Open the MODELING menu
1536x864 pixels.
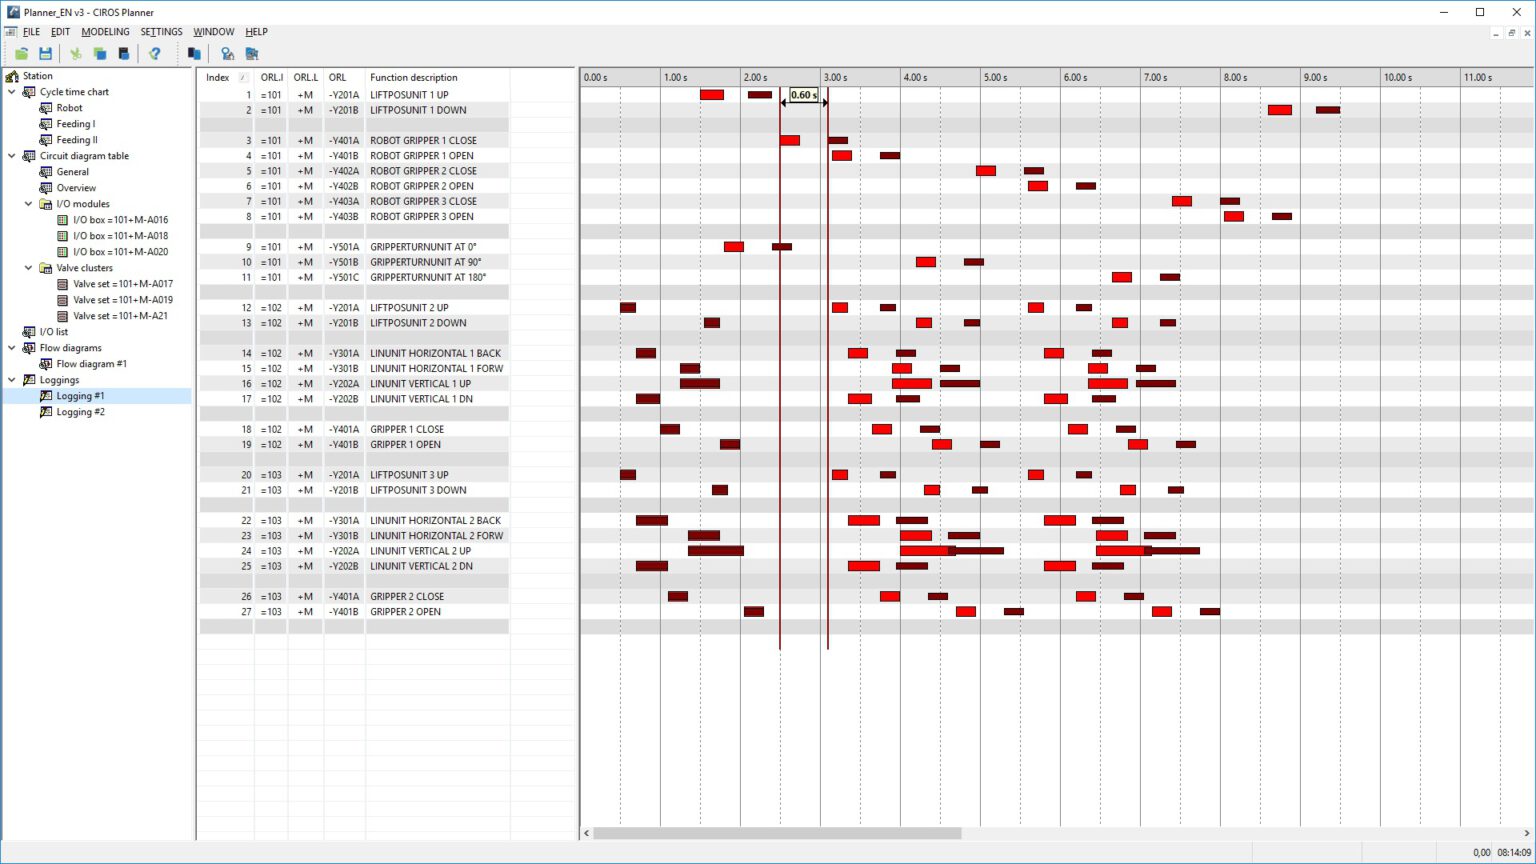coord(105,32)
